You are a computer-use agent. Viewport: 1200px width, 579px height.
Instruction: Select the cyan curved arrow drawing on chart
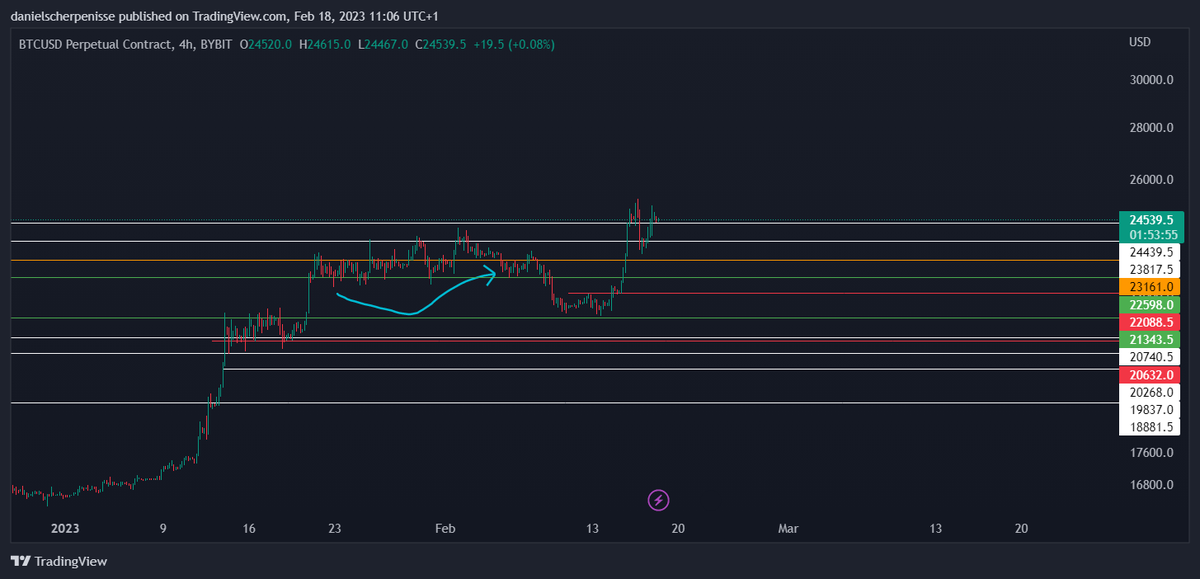tap(418, 292)
